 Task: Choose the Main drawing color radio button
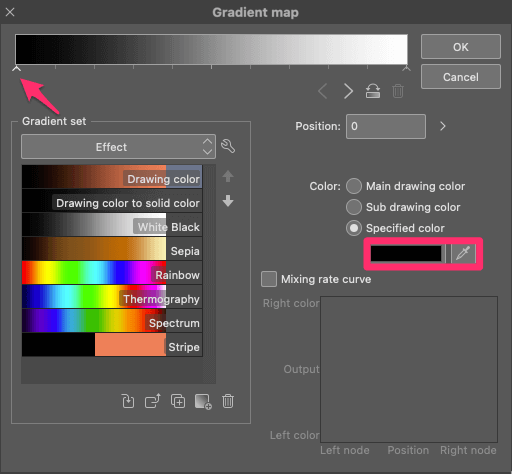coord(354,186)
